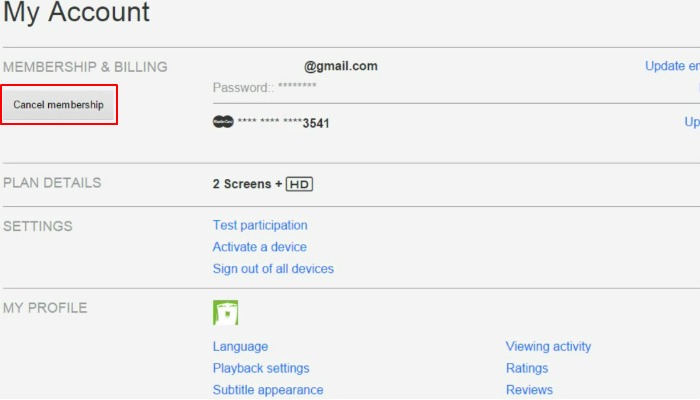Go to Playback settings

pos(261,369)
